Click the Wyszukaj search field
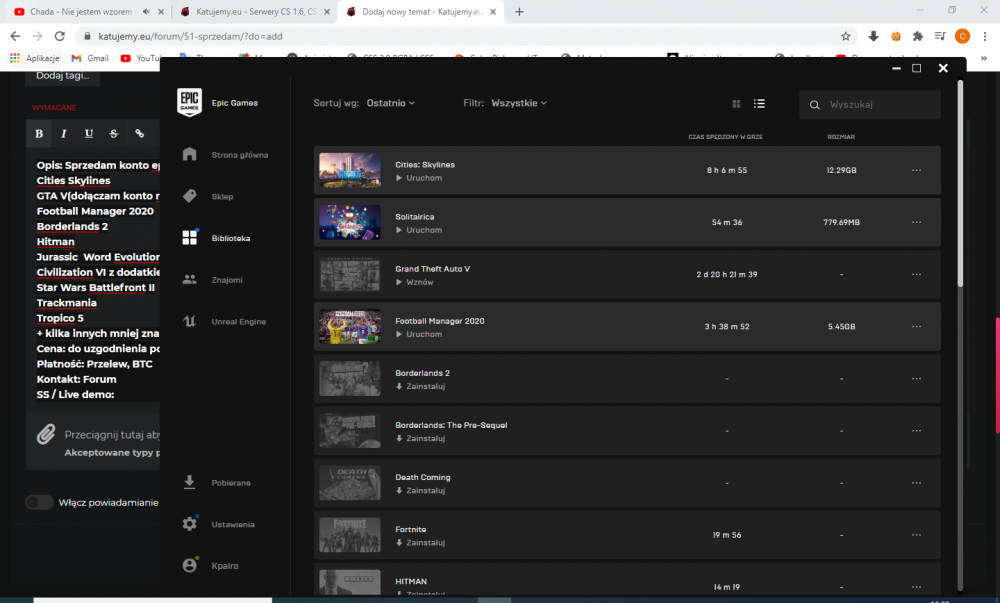The height and width of the screenshot is (603, 1000). pyautogui.click(x=870, y=105)
